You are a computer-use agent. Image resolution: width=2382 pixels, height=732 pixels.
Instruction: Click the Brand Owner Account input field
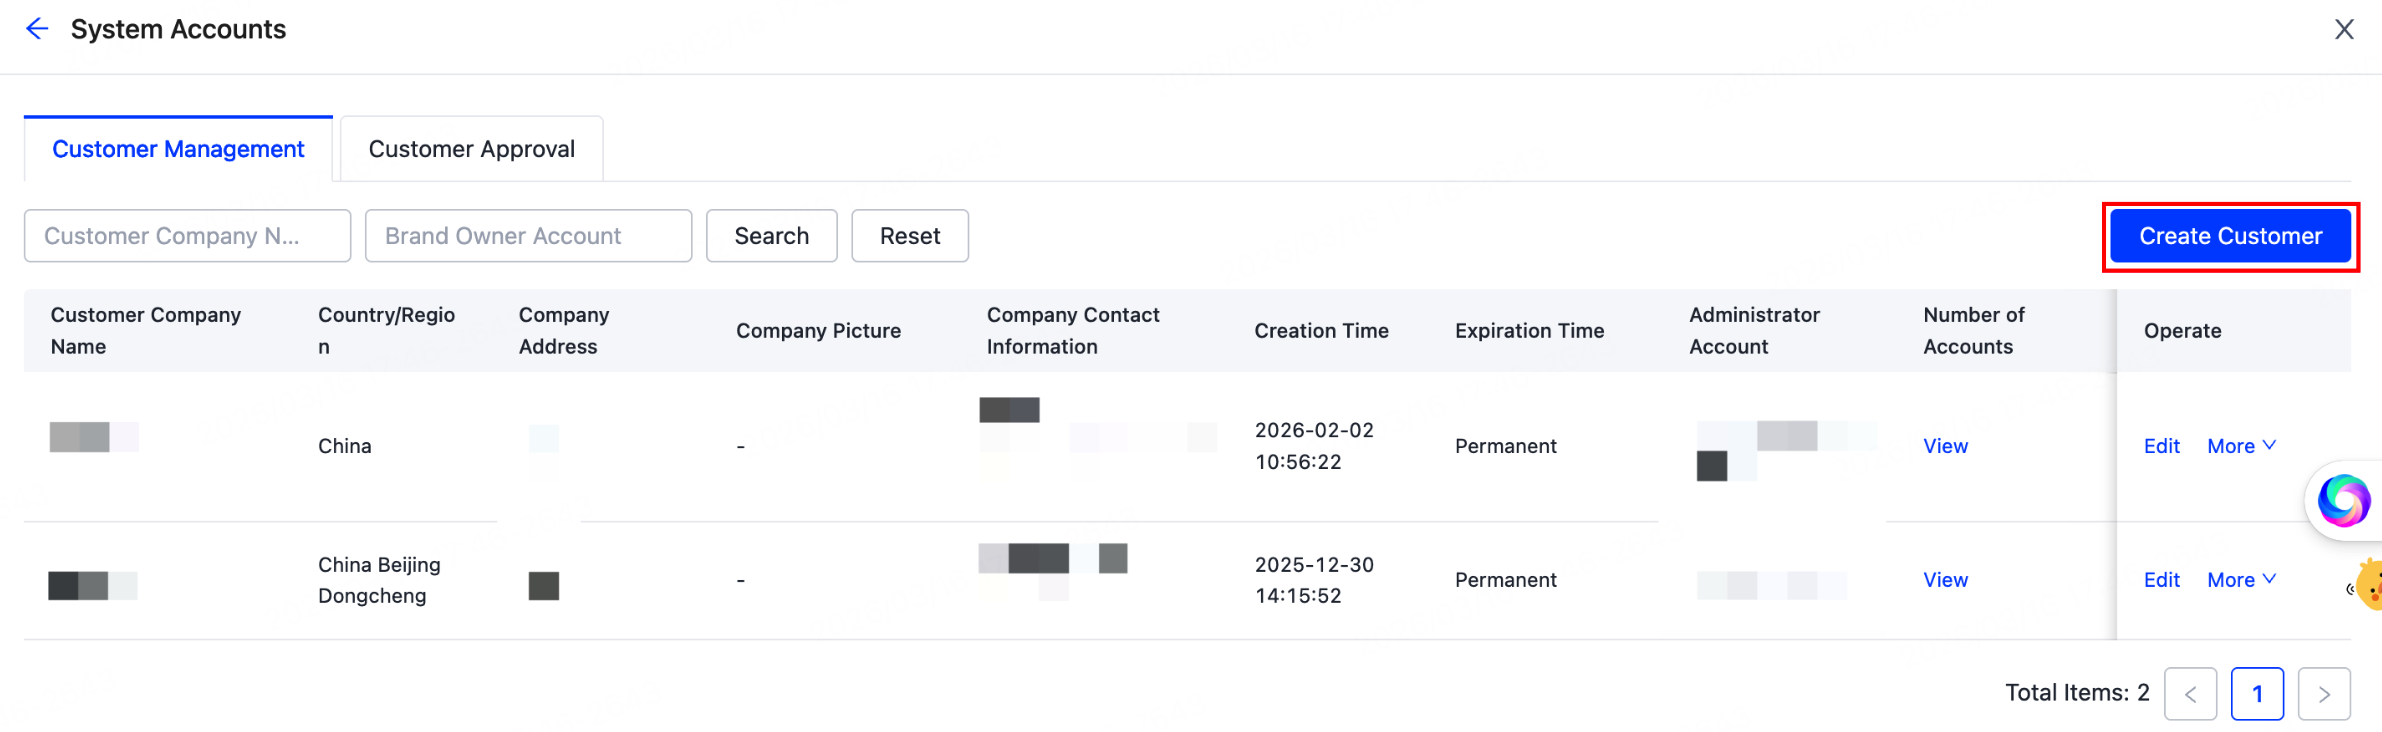(x=527, y=235)
